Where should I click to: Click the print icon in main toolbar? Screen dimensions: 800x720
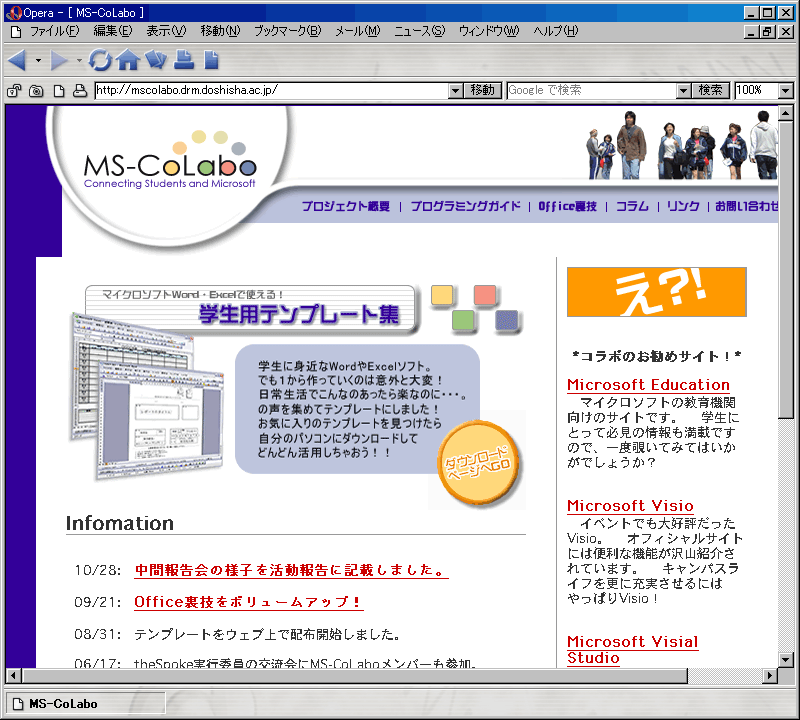pos(184,60)
